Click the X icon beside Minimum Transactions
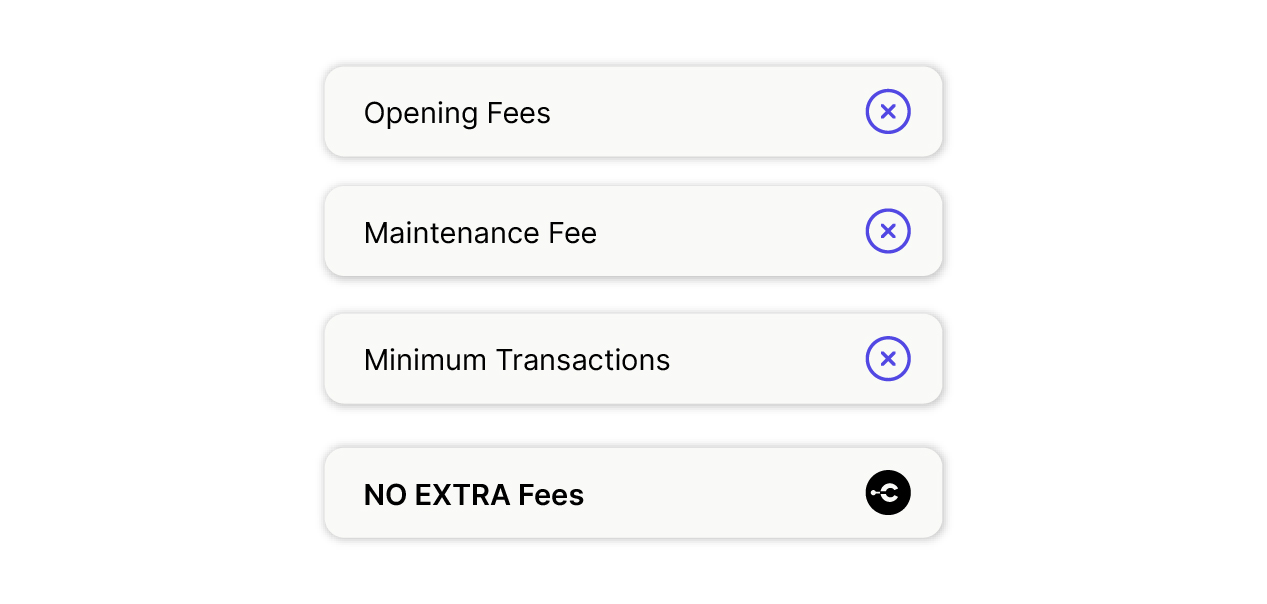 pos(888,359)
